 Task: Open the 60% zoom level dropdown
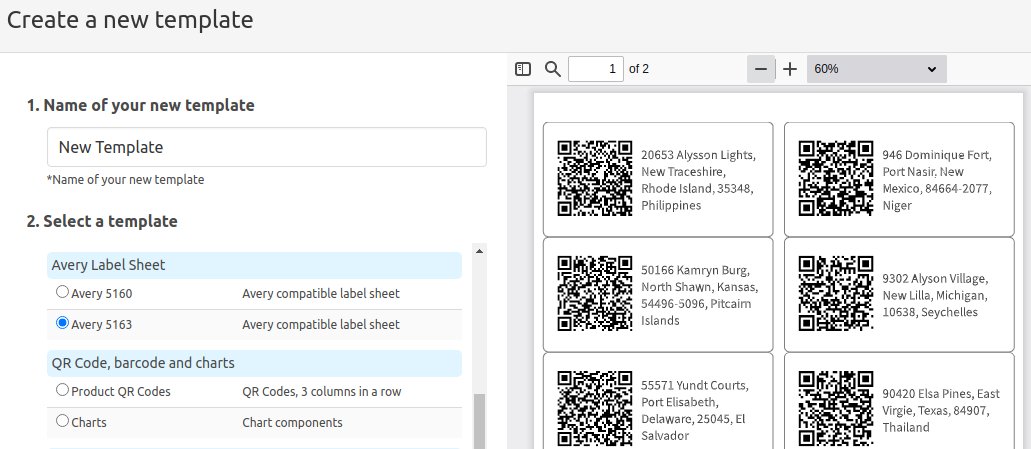tap(876, 69)
